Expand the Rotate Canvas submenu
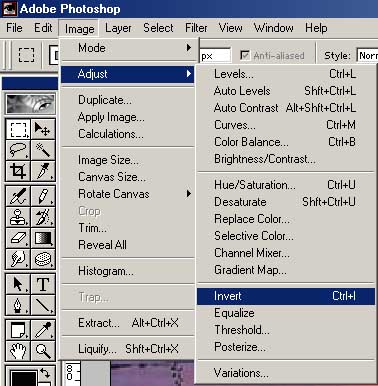This screenshot has width=378, height=386. point(128,194)
